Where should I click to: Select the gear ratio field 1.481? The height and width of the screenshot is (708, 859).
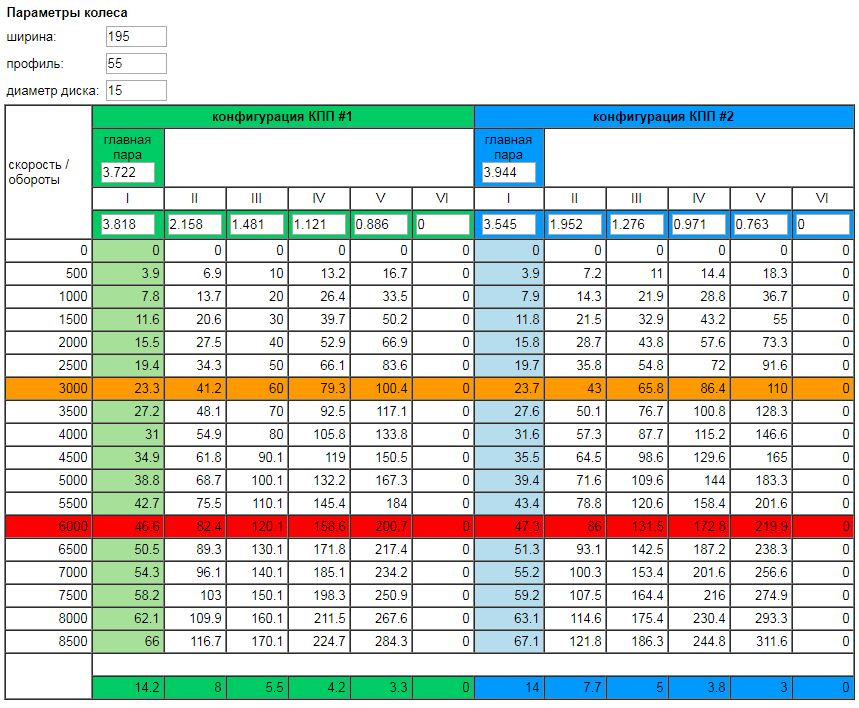click(256, 225)
